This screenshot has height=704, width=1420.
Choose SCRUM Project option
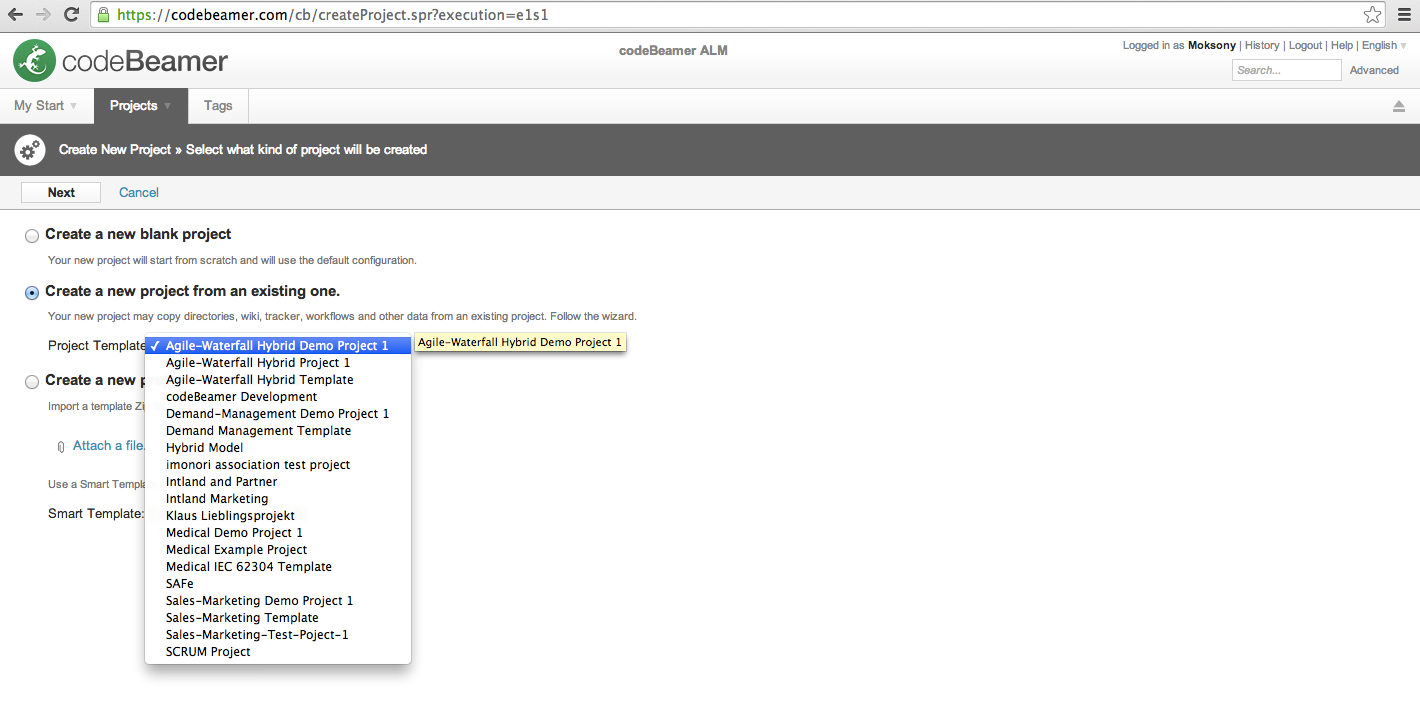click(278, 652)
